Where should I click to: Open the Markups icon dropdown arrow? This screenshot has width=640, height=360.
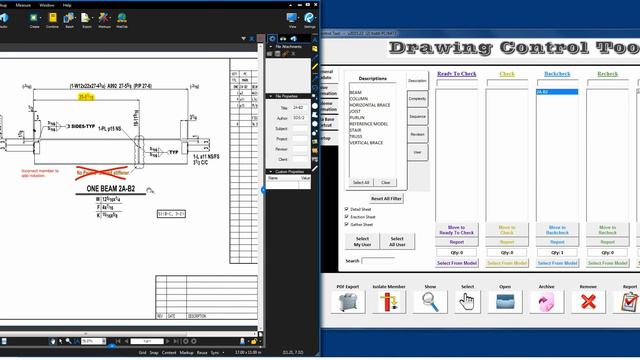pyautogui.click(x=110, y=18)
